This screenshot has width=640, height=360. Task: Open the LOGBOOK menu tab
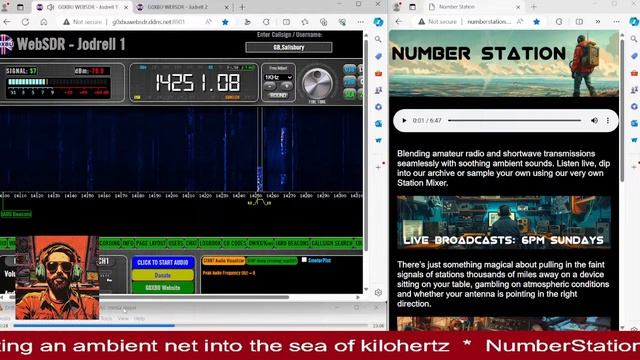(210, 243)
